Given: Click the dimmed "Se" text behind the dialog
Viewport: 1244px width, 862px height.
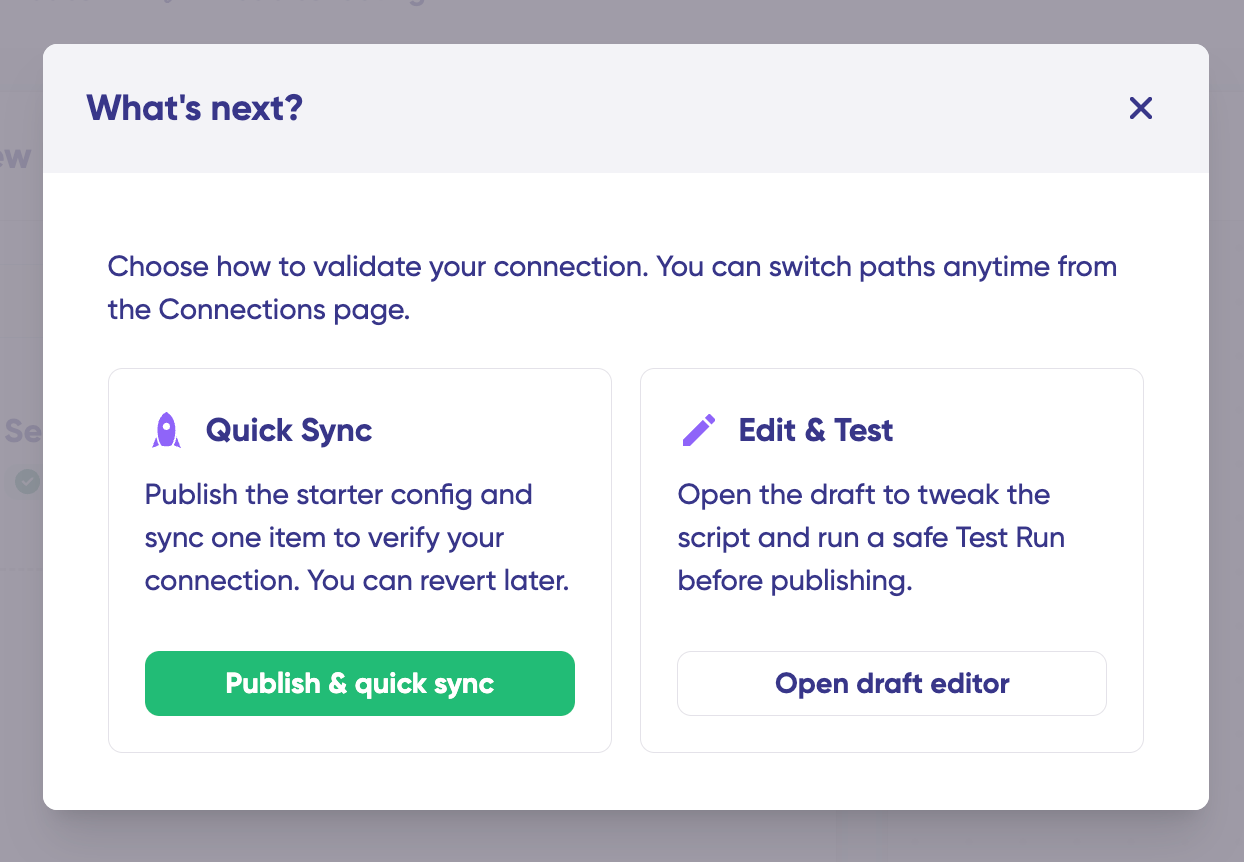Looking at the screenshot, I should [21, 431].
